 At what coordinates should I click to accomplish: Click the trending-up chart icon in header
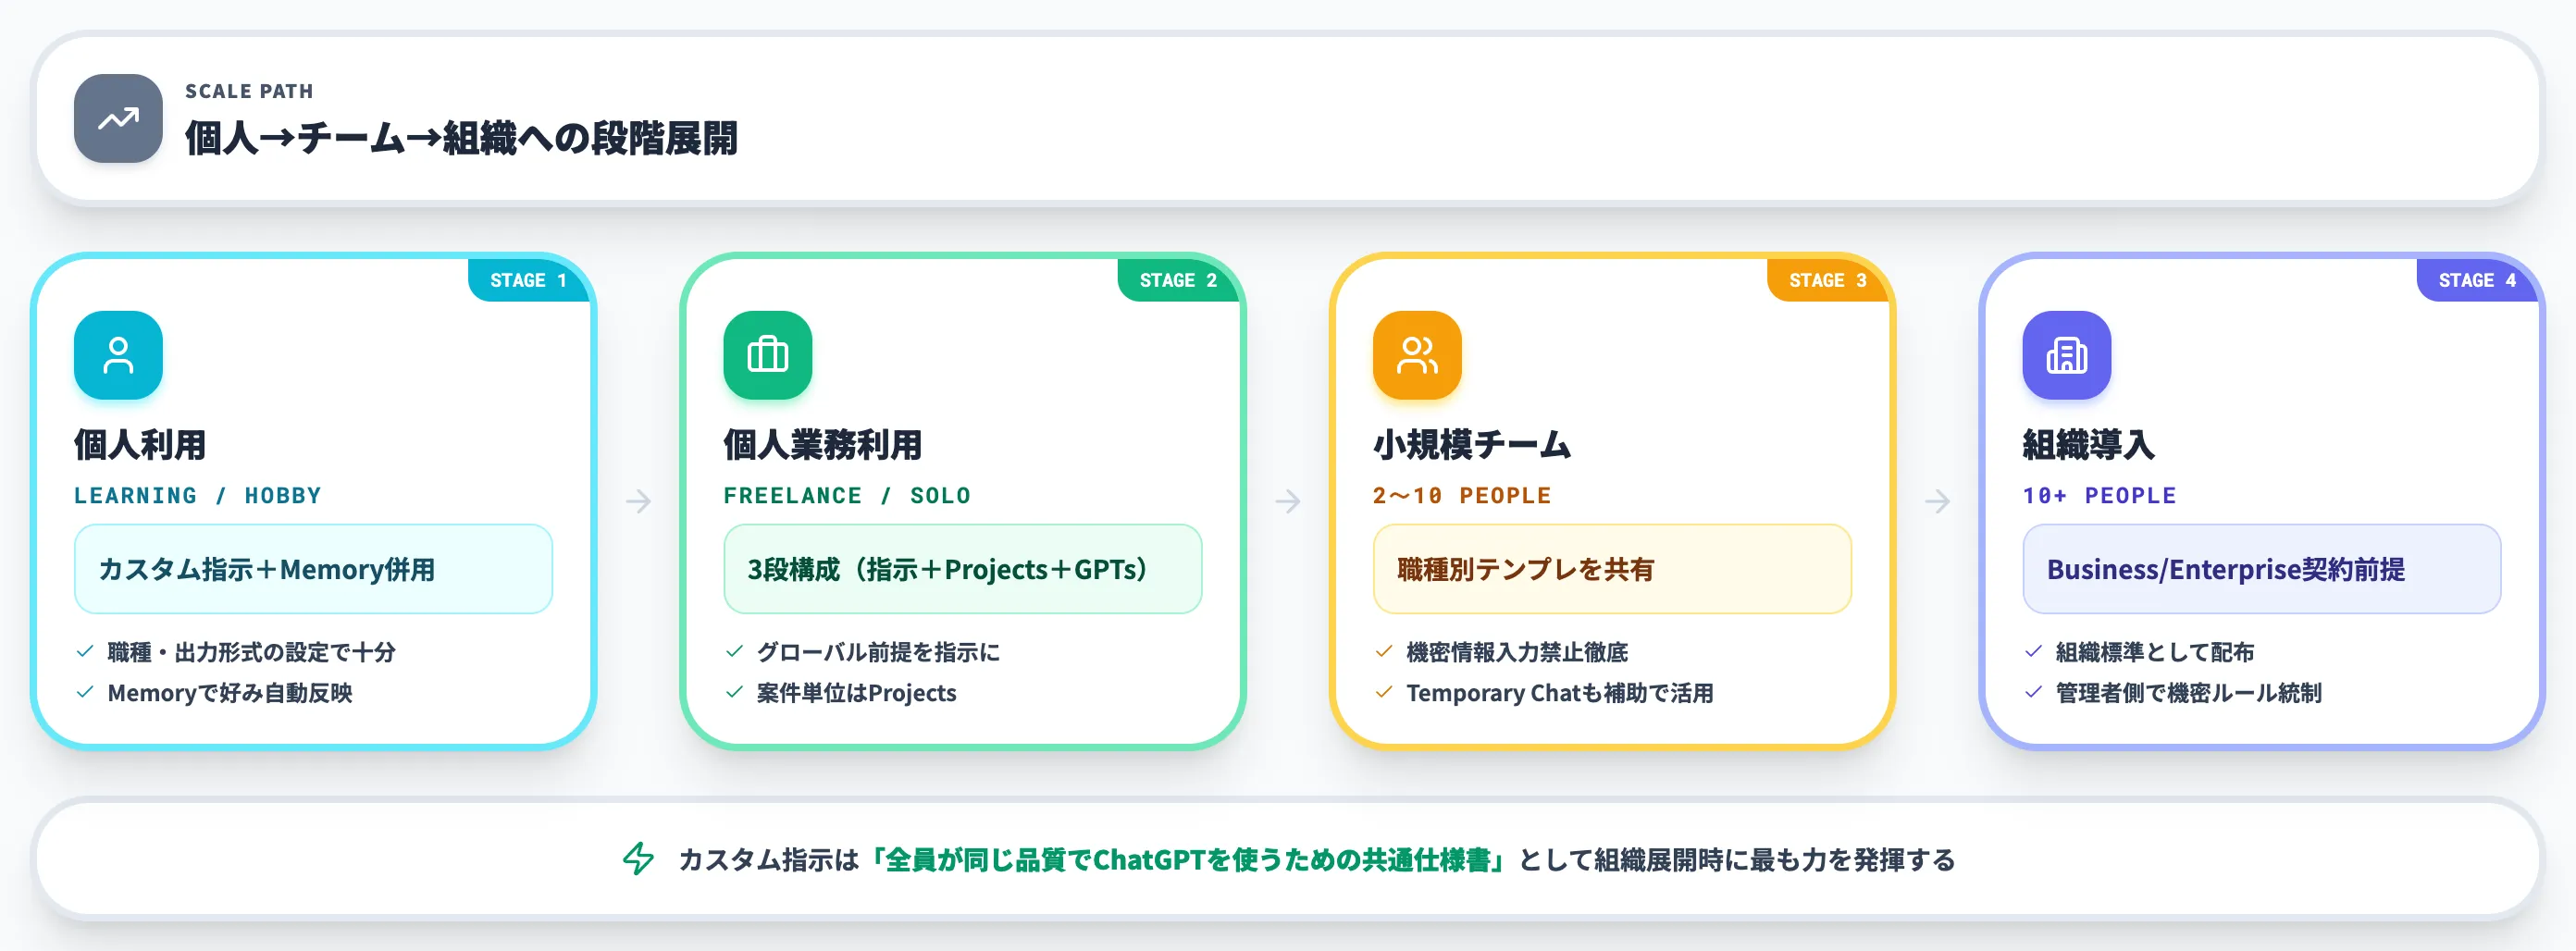click(118, 119)
